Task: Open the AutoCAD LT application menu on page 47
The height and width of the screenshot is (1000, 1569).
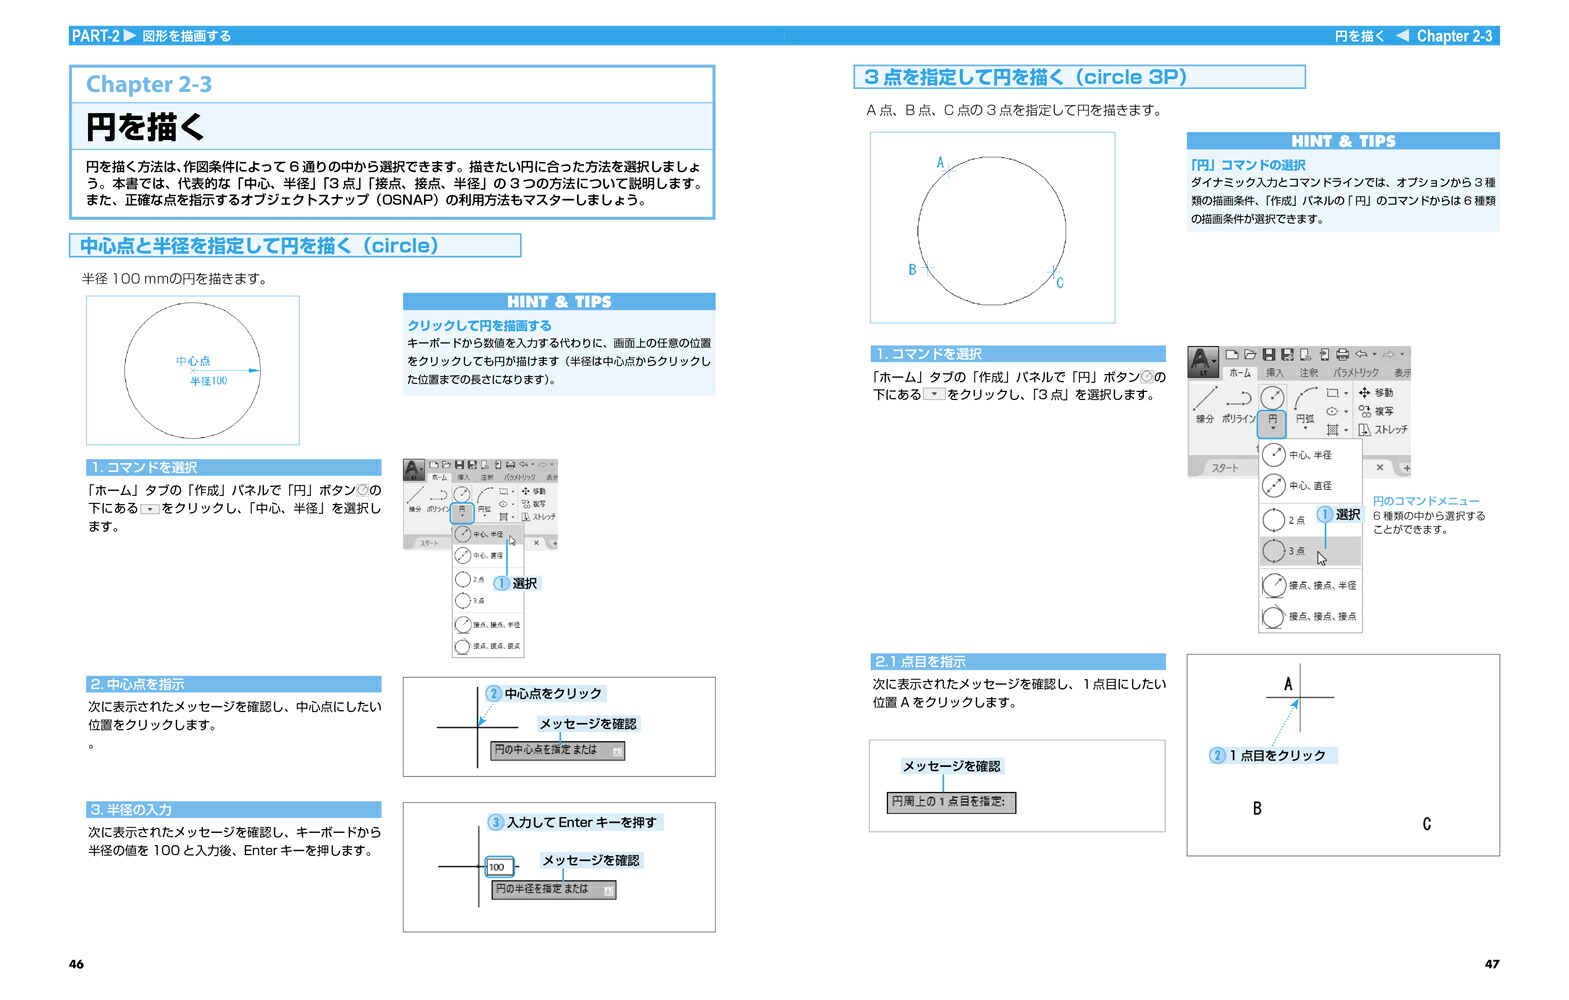Action: point(1203,362)
